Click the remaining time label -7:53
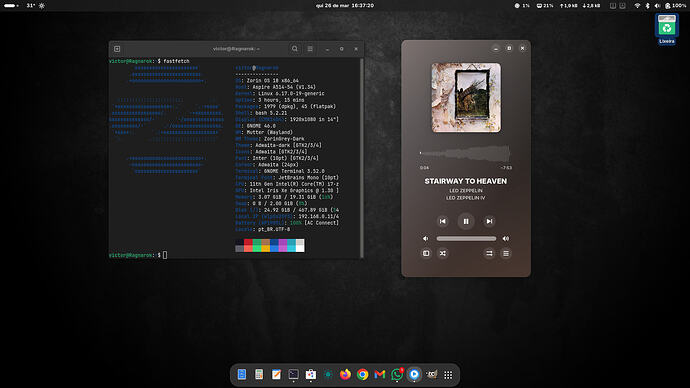690x388 pixels. [x=506, y=168]
